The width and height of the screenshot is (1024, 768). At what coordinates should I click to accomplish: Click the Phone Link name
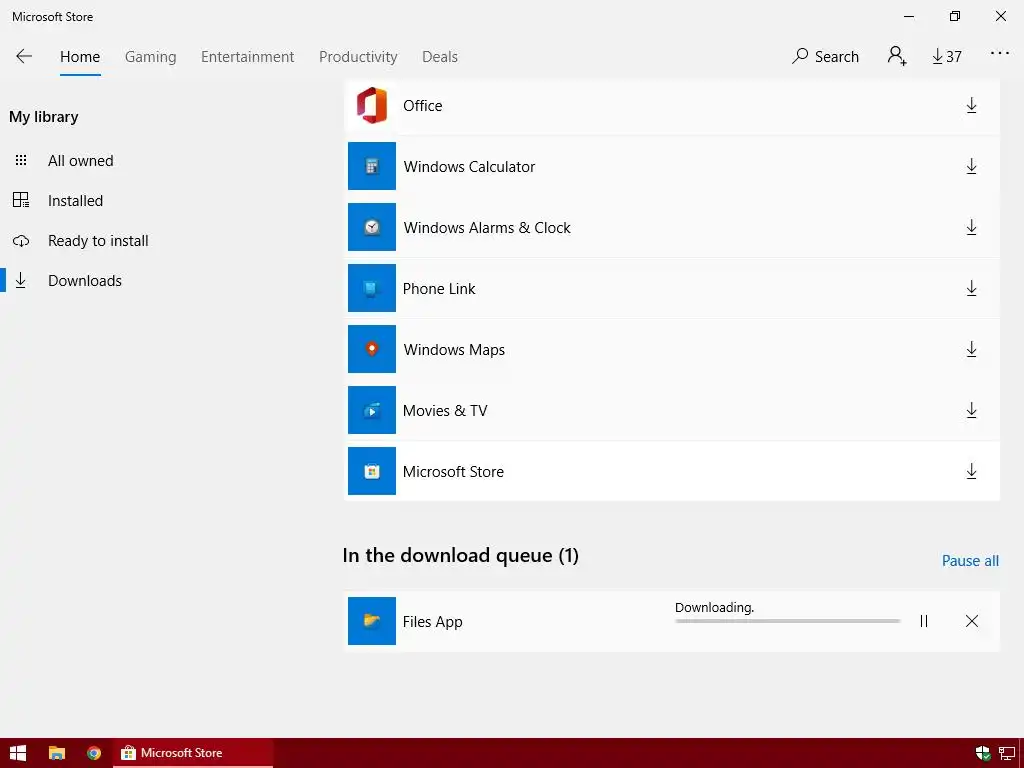coord(439,289)
